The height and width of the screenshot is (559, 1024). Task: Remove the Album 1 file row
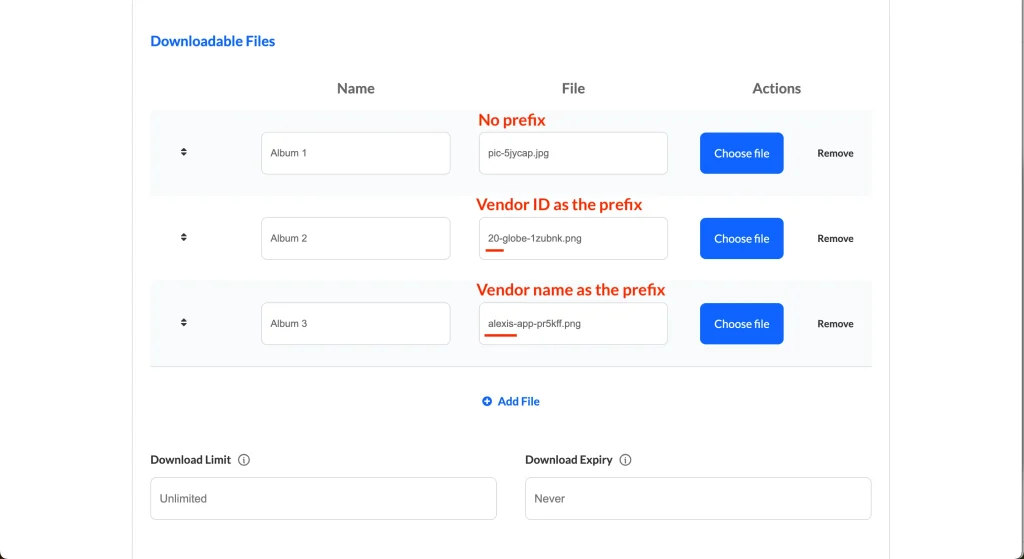[835, 153]
